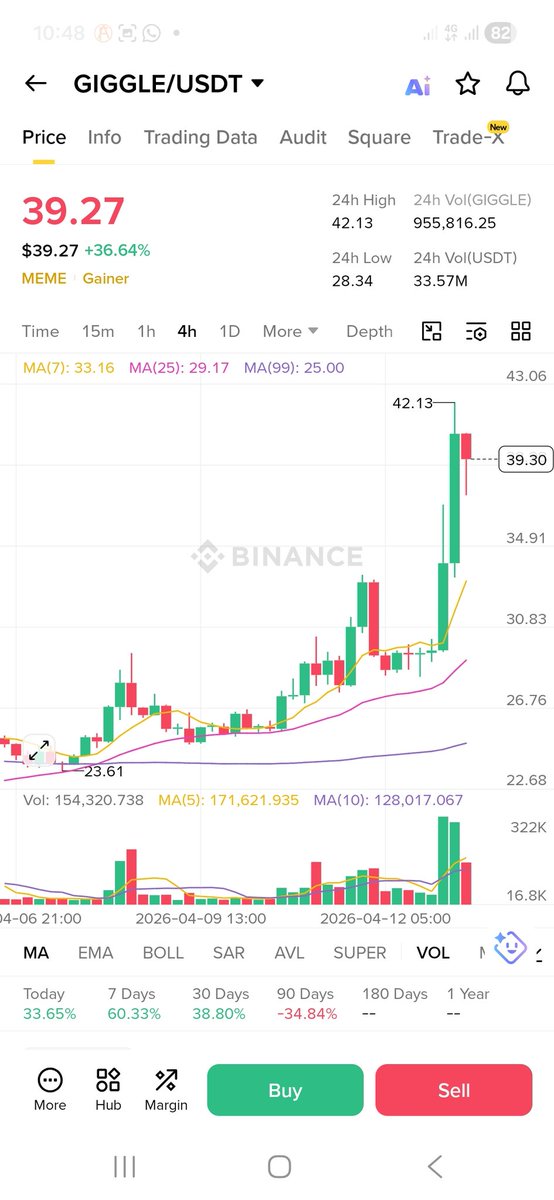
Task: Tap the chart fullscreen expand icon
Action: click(x=39, y=750)
